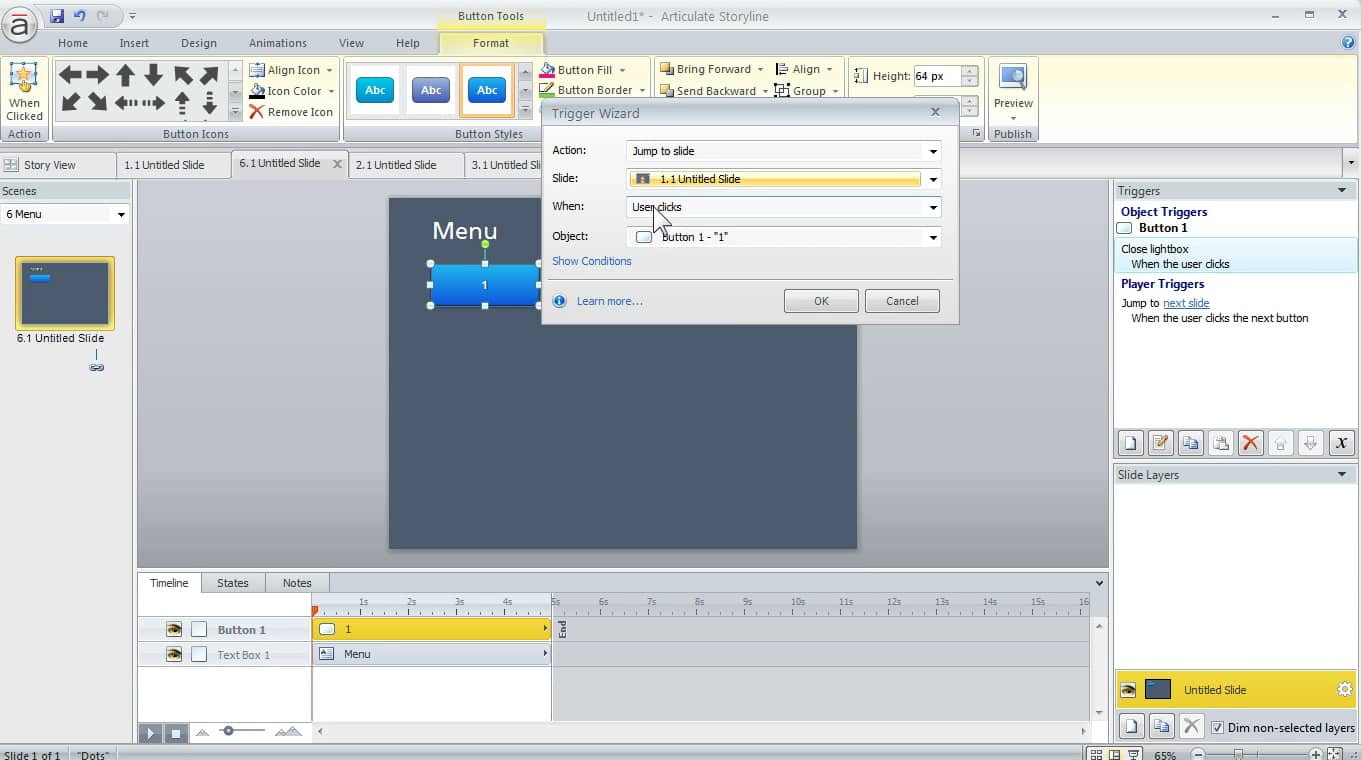This screenshot has height=760, width=1362.
Task: Open the help question mark icon
Action: coord(1348,43)
